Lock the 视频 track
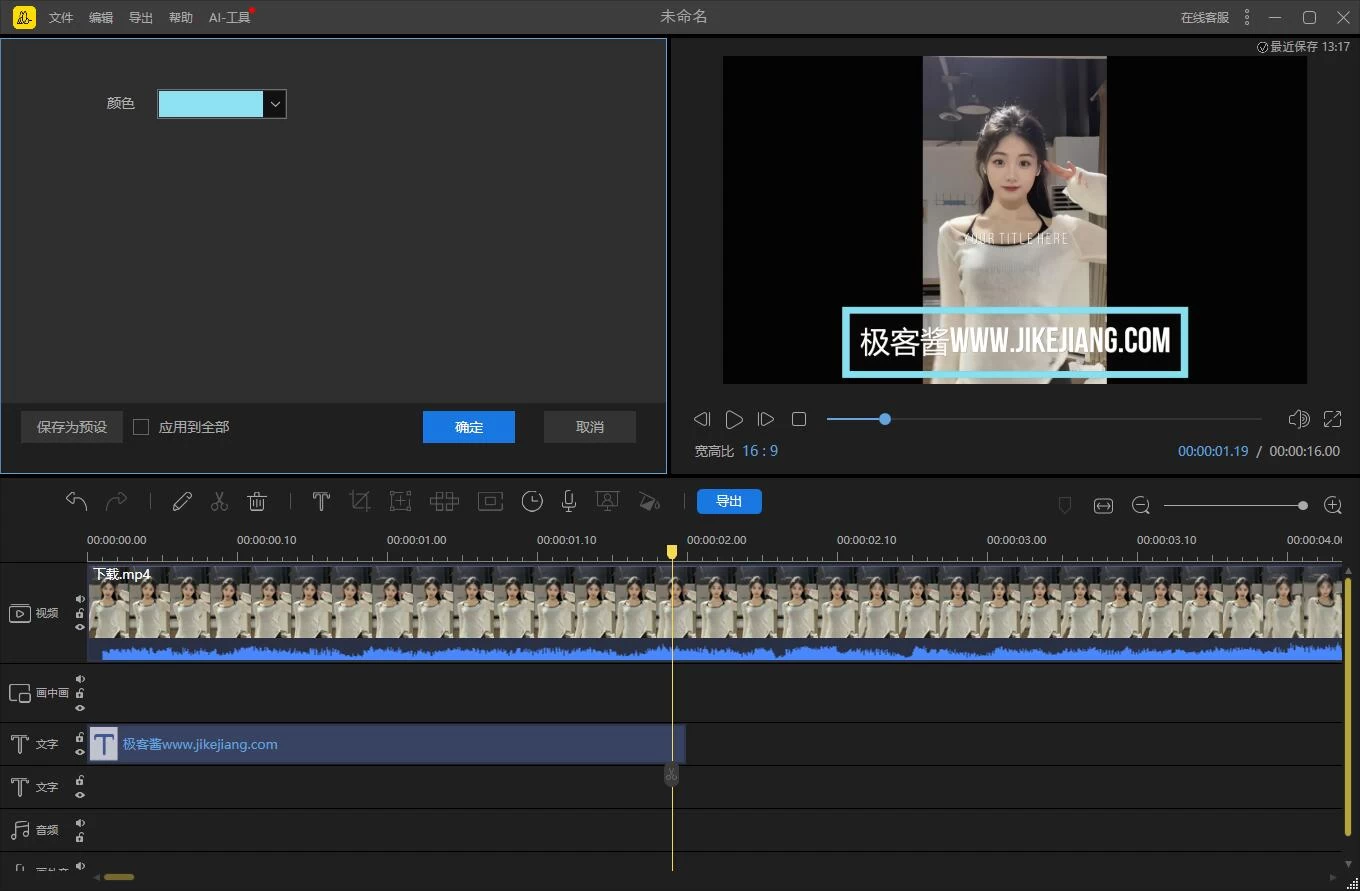Viewport: 1360px width, 891px height. (x=80, y=613)
